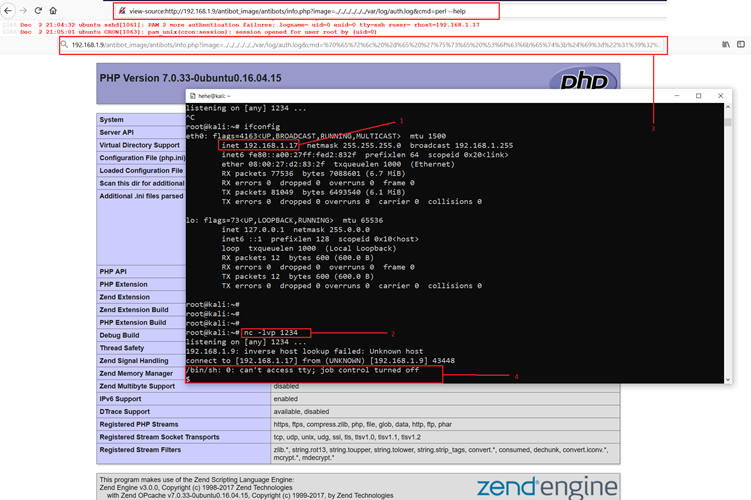
Task: Click the page icon before the view-source URL
Action: click(x=118, y=11)
